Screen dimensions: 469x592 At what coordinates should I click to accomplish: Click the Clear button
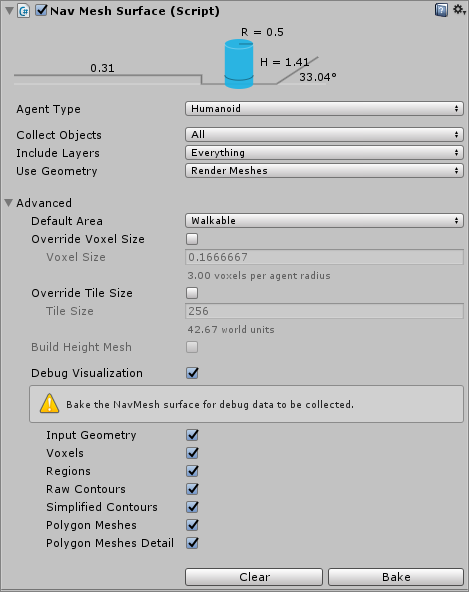click(x=254, y=577)
